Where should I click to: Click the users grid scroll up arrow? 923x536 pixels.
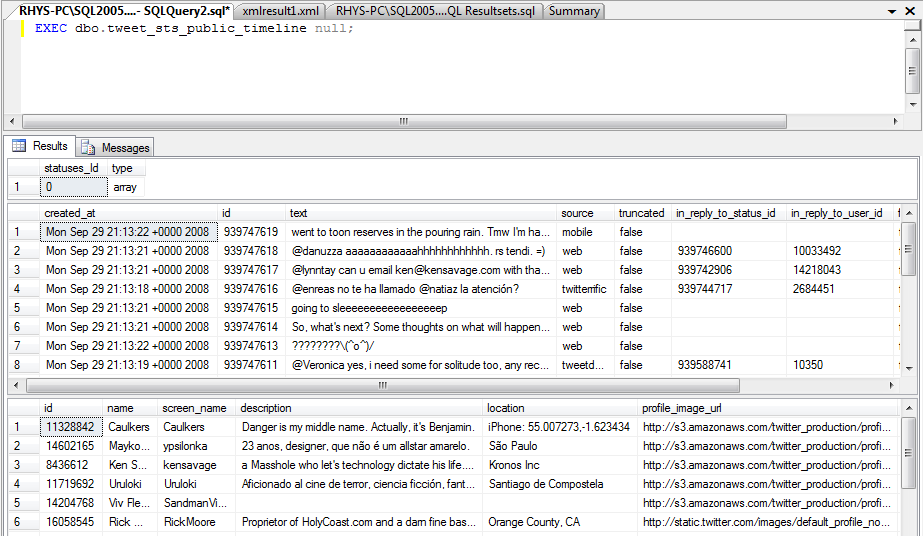909,408
